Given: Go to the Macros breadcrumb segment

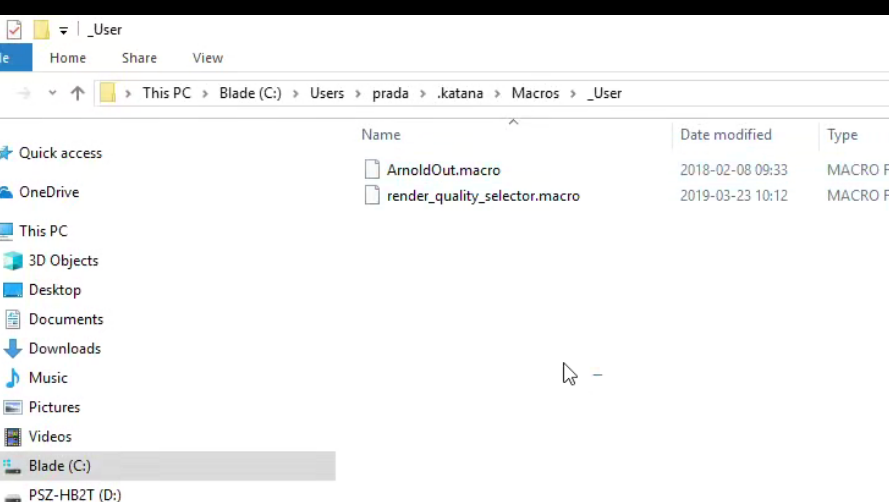Looking at the screenshot, I should (535, 93).
